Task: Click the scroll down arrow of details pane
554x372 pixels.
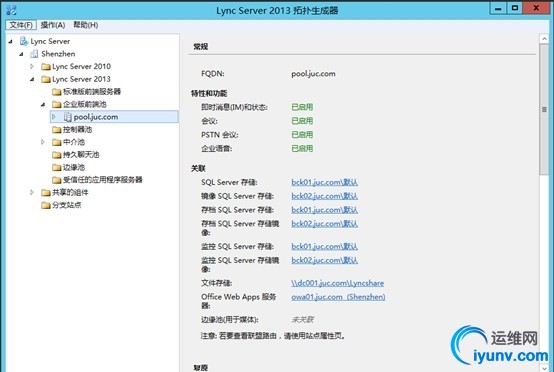Action: click(544, 368)
